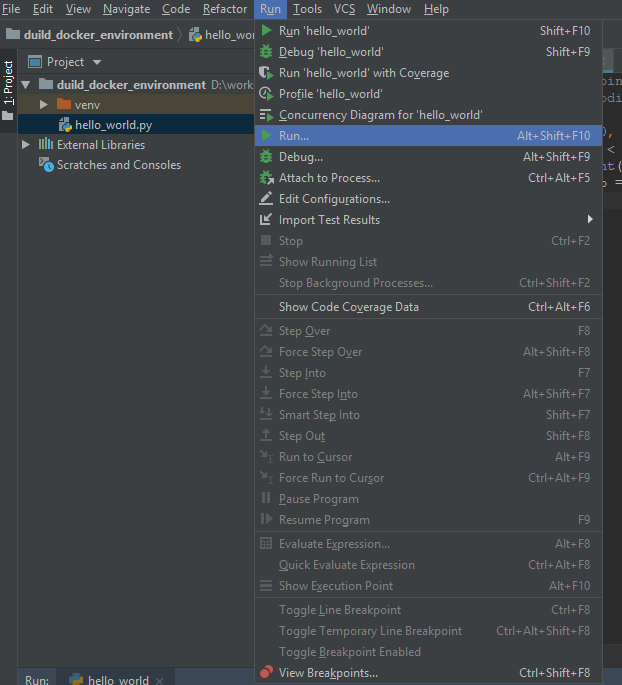Select Show Code Coverage Data

tap(428, 307)
